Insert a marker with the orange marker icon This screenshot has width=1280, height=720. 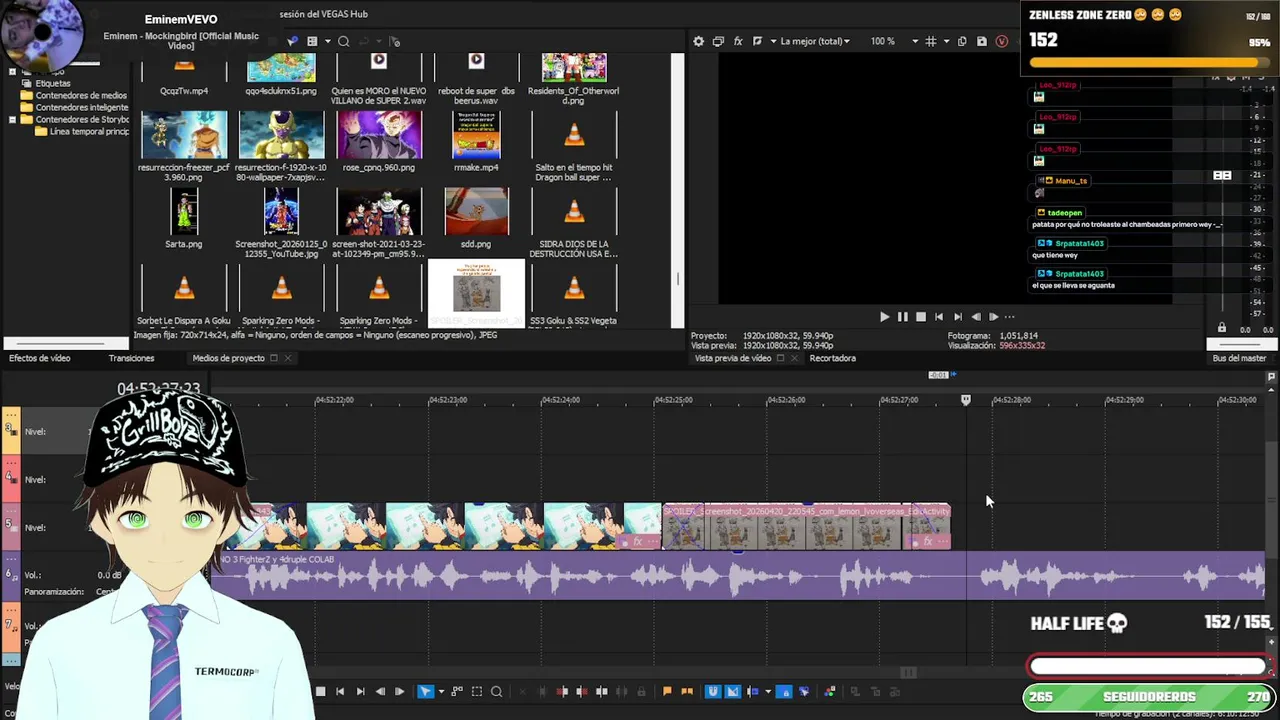pyautogui.click(x=667, y=691)
